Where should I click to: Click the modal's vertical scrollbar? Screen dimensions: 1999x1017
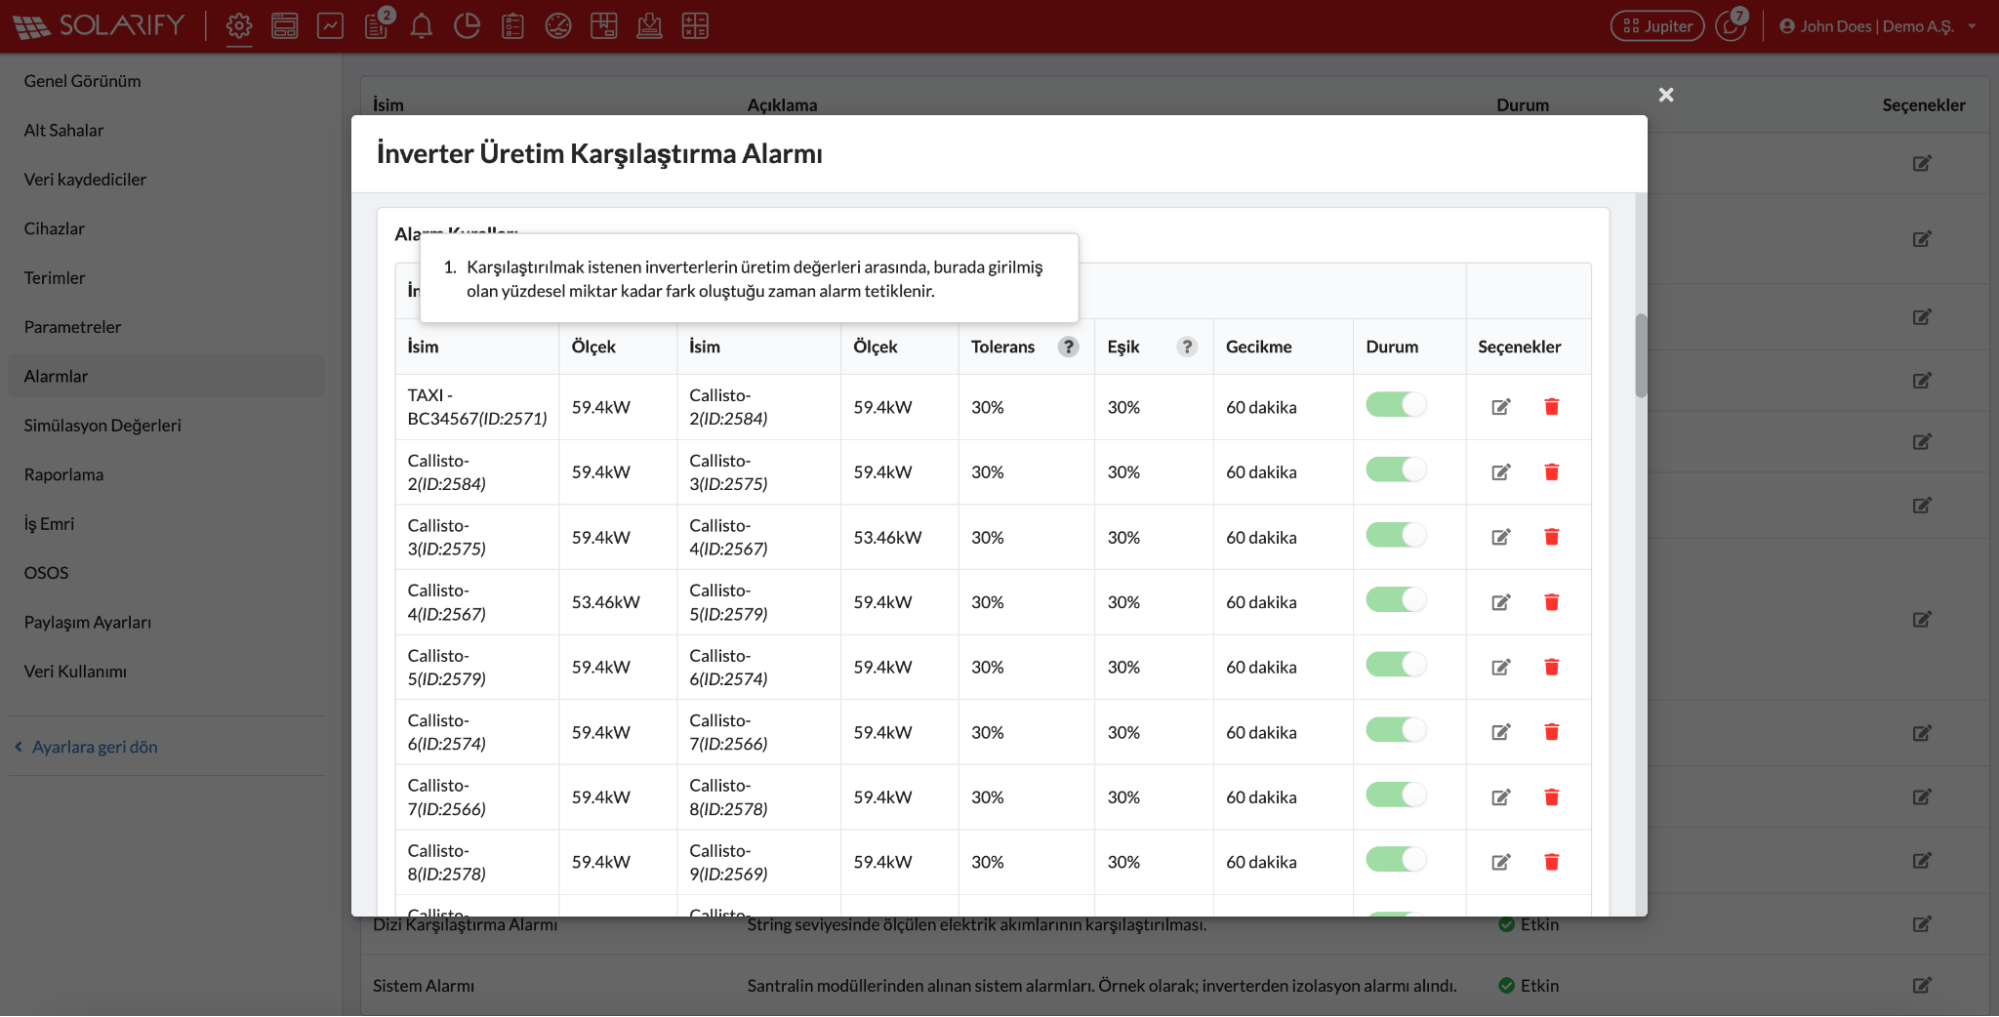click(1640, 355)
